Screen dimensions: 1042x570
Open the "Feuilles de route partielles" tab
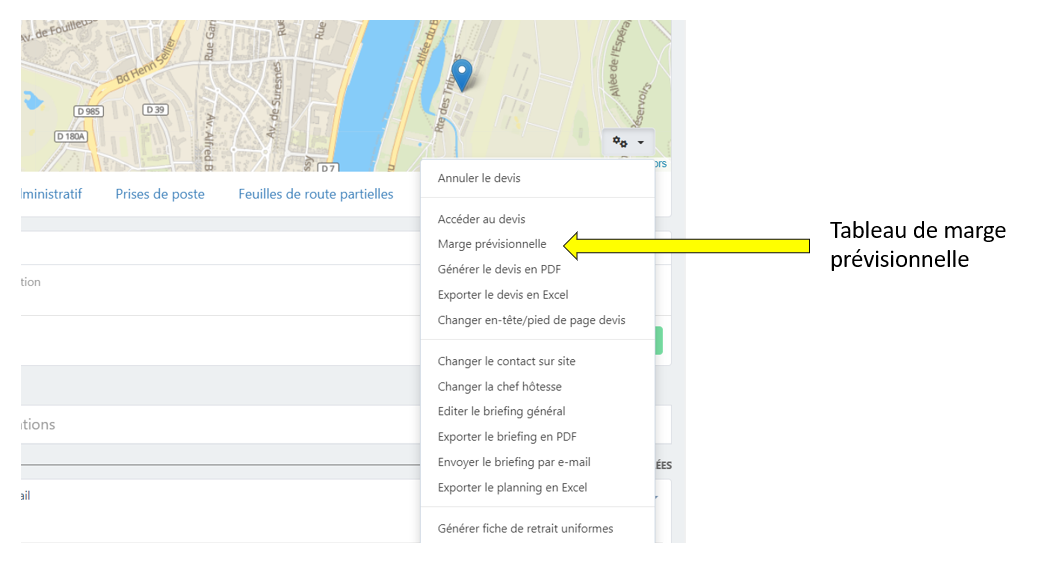316,194
